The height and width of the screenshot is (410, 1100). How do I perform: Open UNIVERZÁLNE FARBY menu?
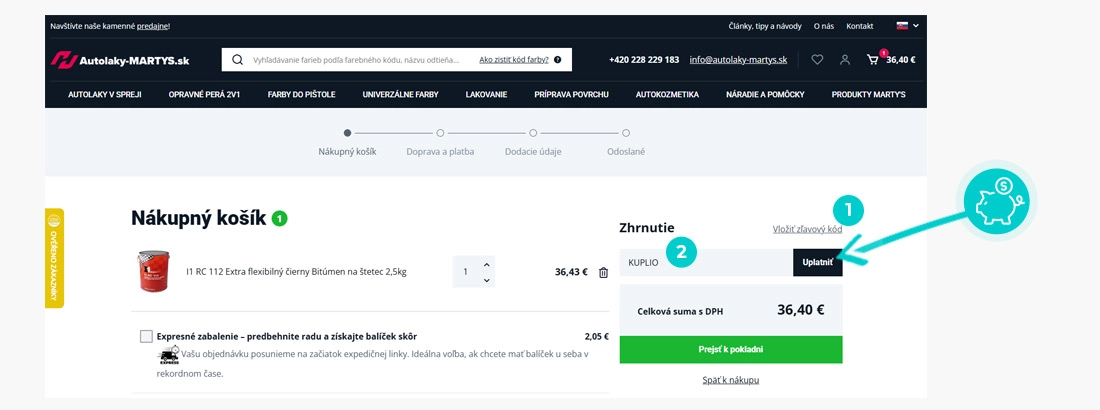(401, 94)
